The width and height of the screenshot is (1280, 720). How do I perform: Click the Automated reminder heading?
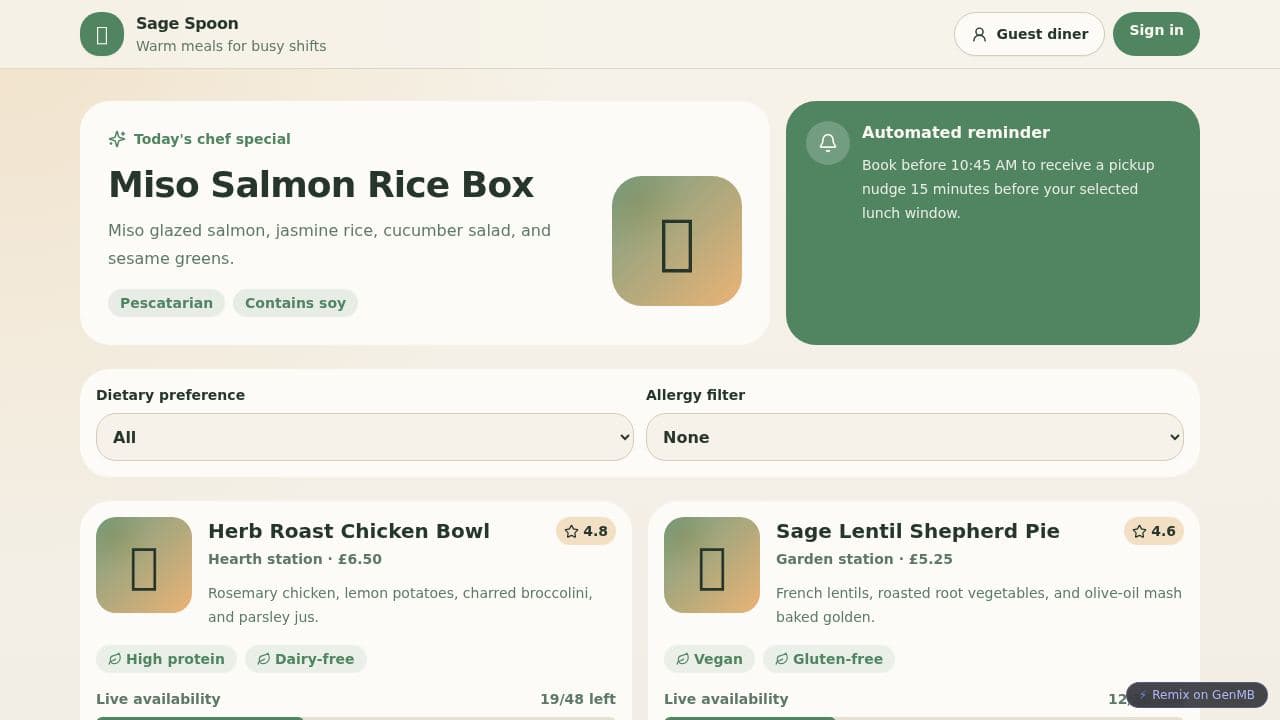pyautogui.click(x=956, y=132)
